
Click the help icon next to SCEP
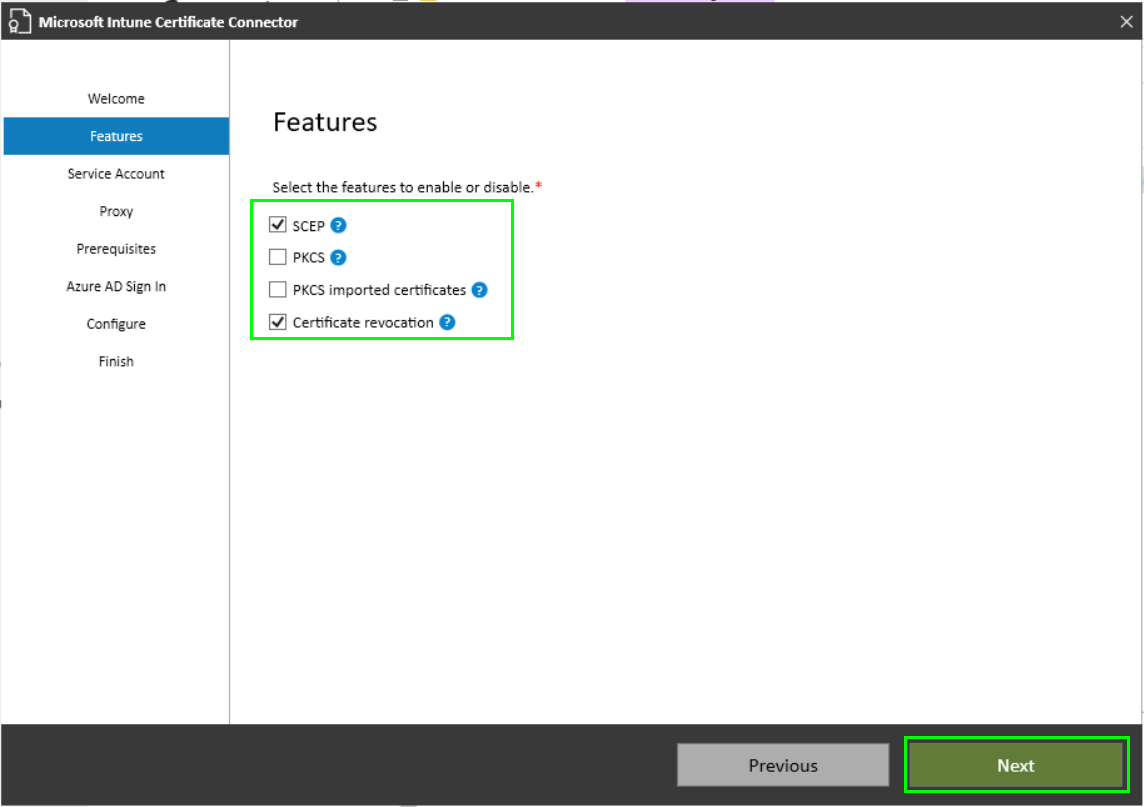pyautogui.click(x=338, y=226)
